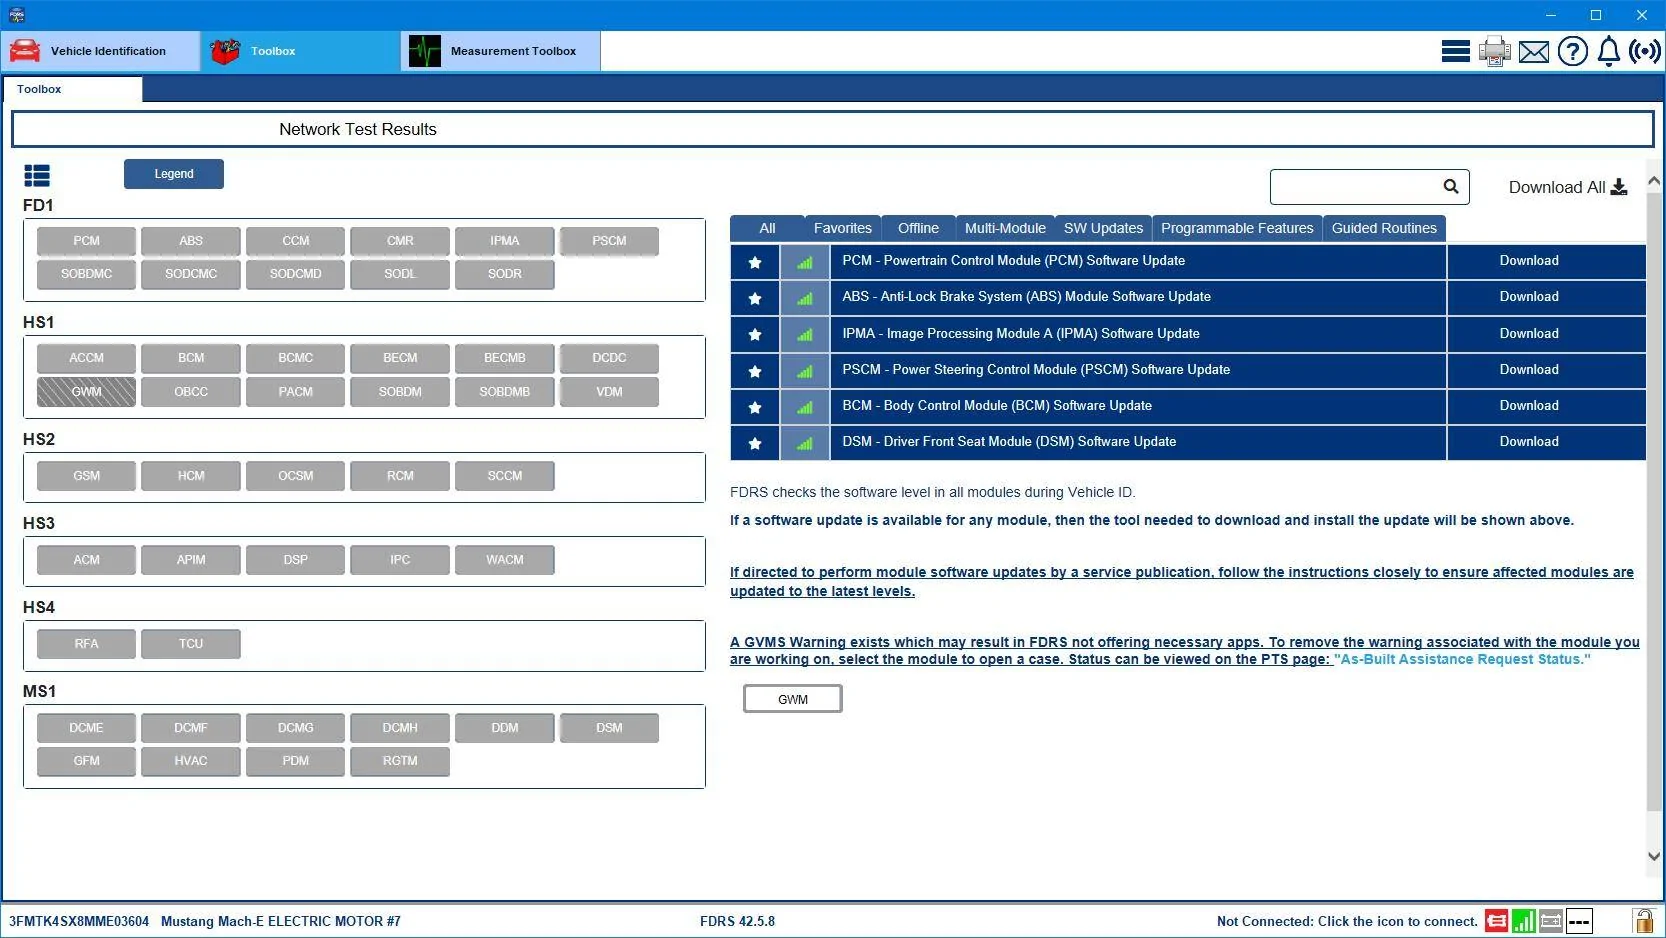Click the signal bars icon in the BCM row

[805, 407]
